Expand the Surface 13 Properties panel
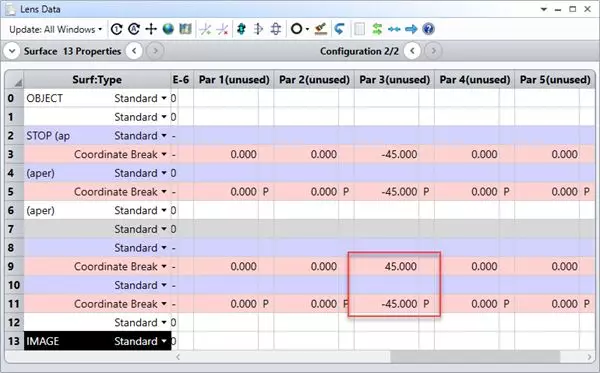Viewport: 600px width, 373px height. pyautogui.click(x=12, y=51)
